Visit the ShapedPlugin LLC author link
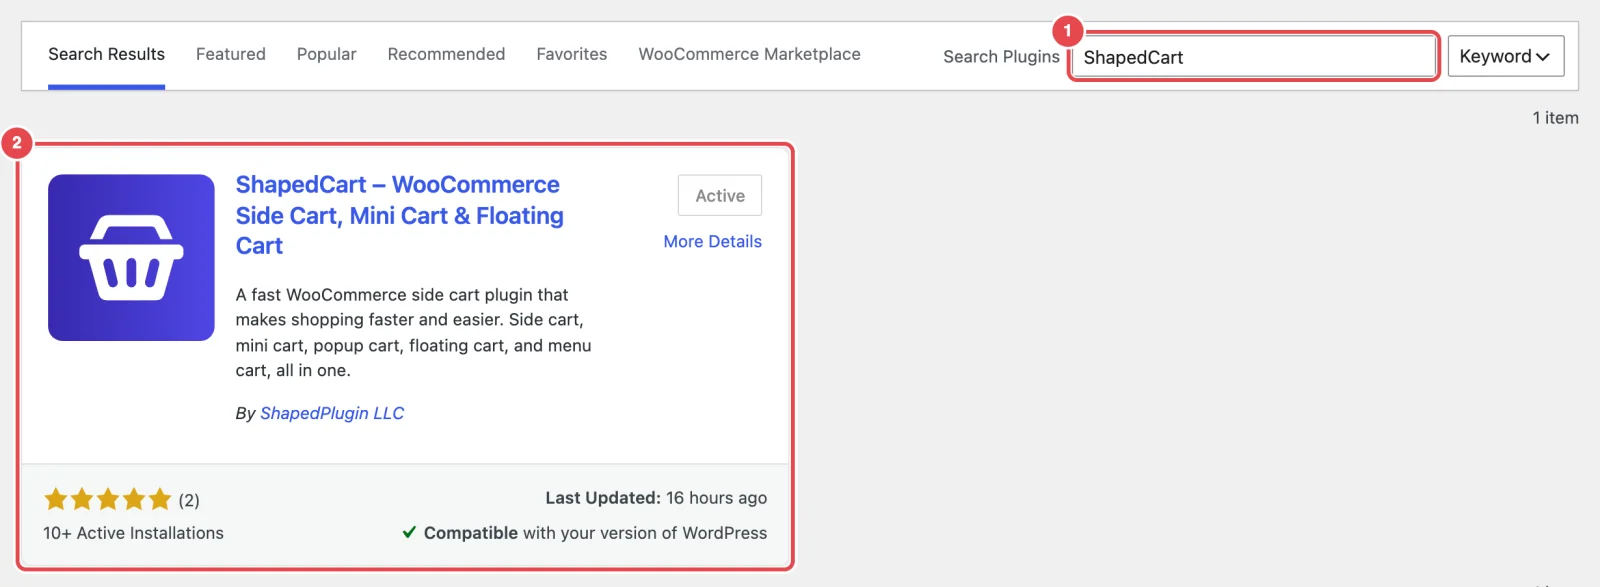The image size is (1600, 587). pyautogui.click(x=332, y=413)
